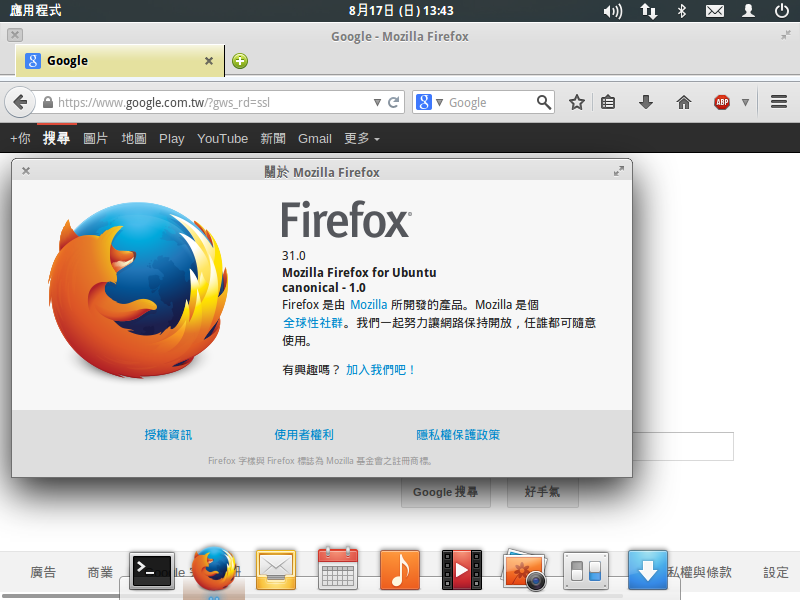Viewport: 800px width, 600px height.
Task: Open the user account indicator
Action: click(748, 11)
